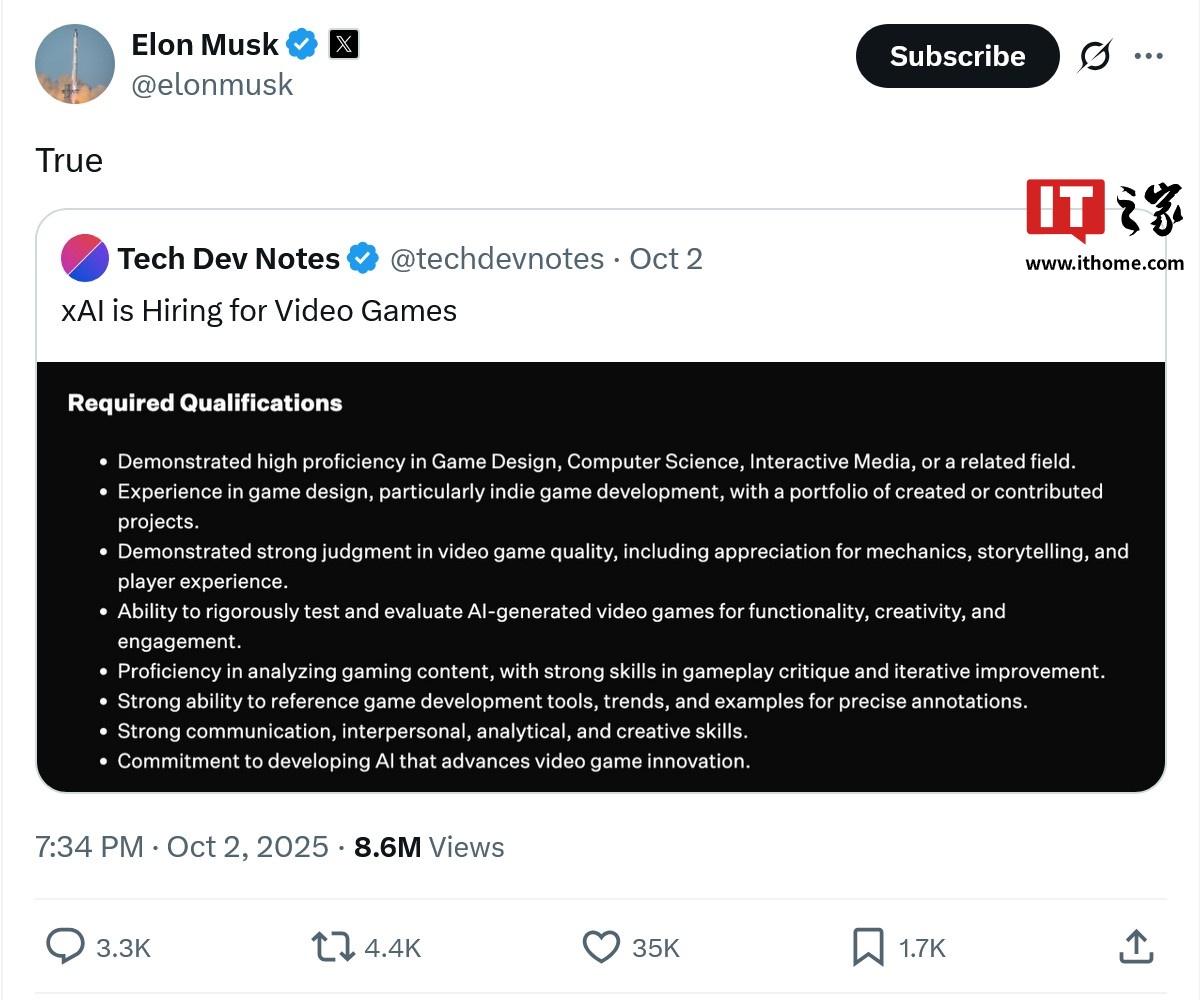Open the @elonmusk handle link

tap(212, 85)
